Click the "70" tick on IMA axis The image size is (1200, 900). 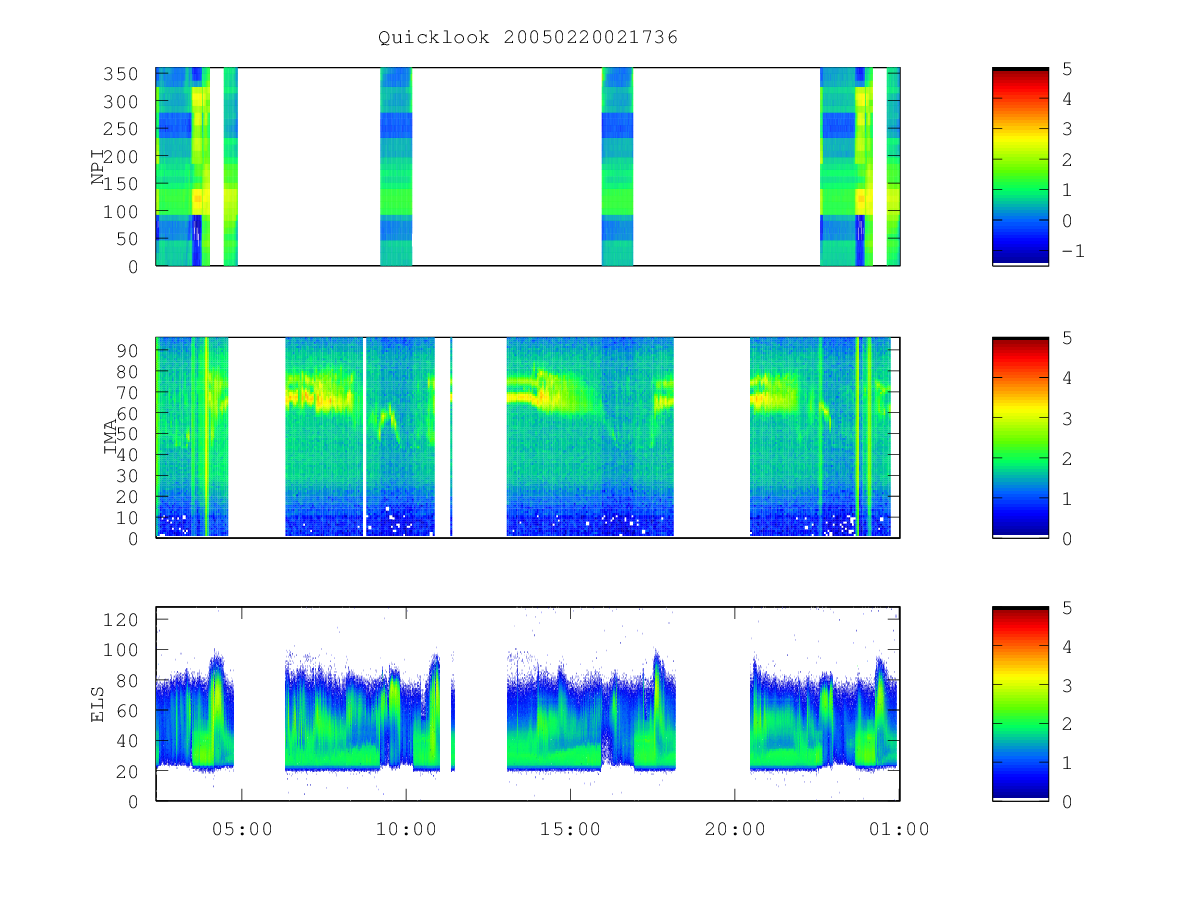128,392
